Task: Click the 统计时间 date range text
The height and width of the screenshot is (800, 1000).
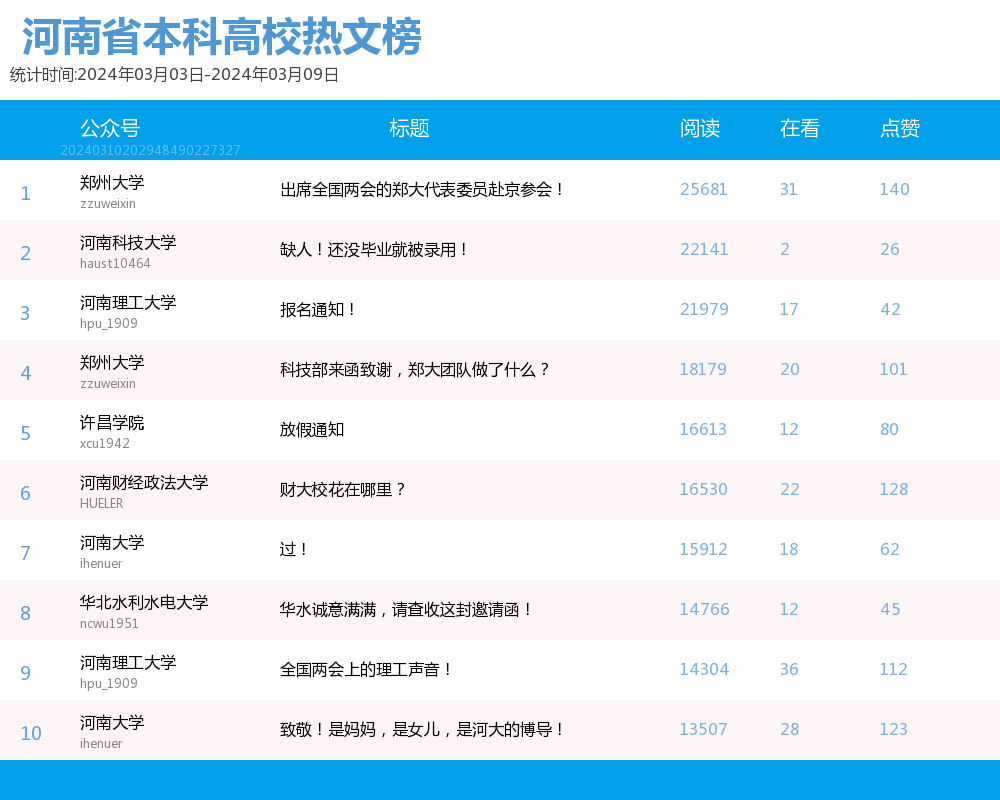Action: [x=174, y=75]
